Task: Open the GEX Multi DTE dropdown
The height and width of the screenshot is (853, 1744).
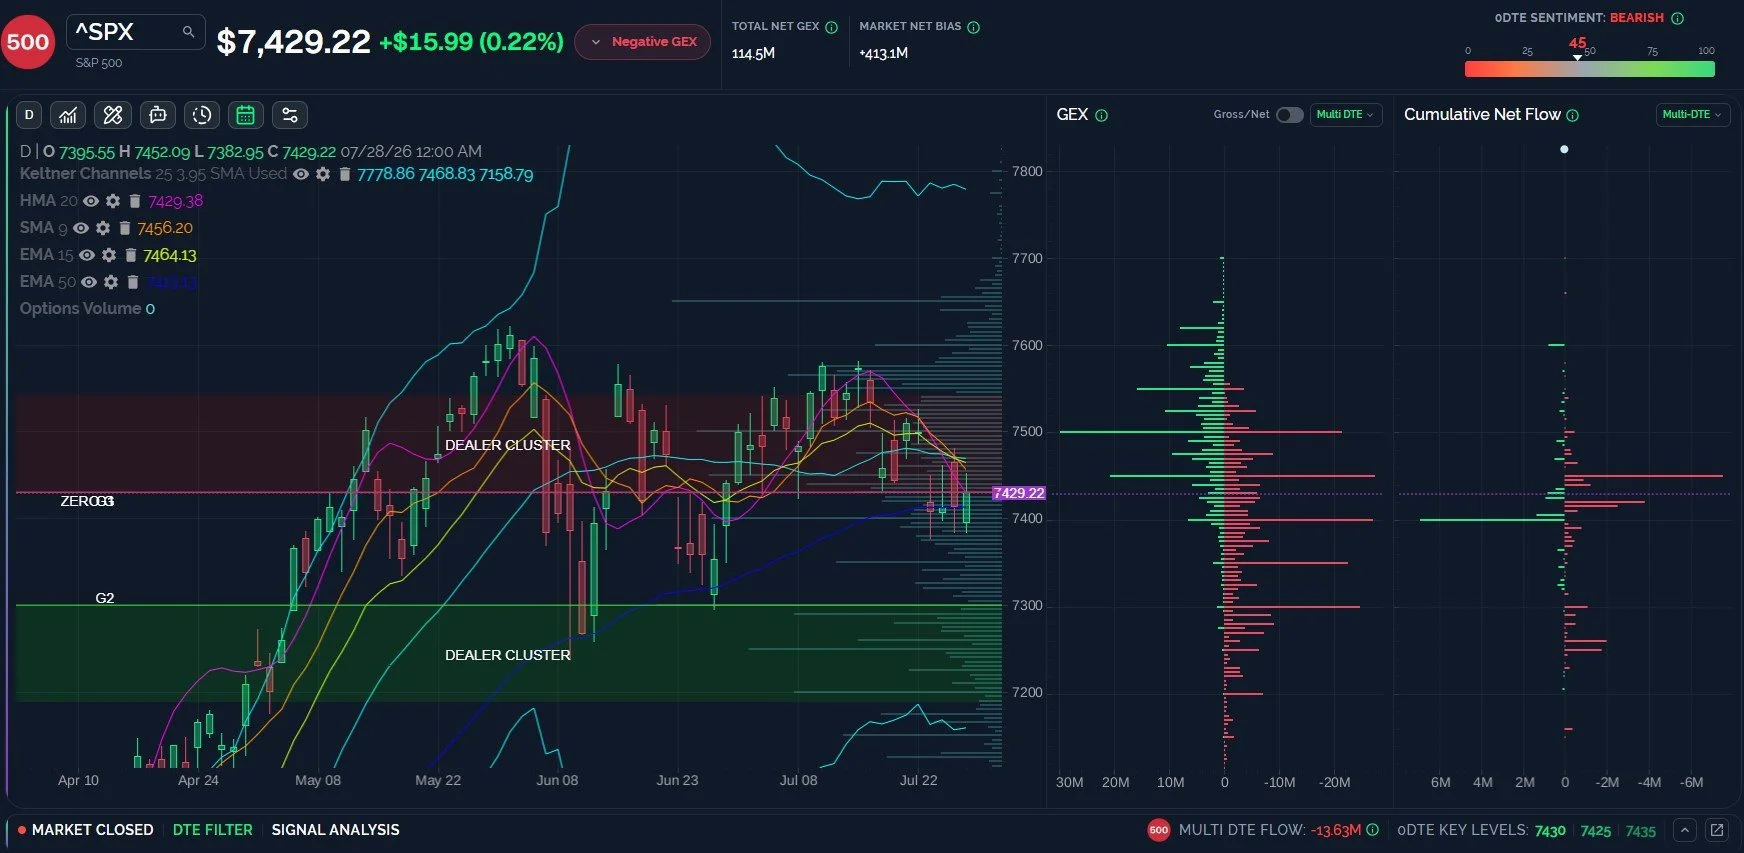Action: [1345, 115]
